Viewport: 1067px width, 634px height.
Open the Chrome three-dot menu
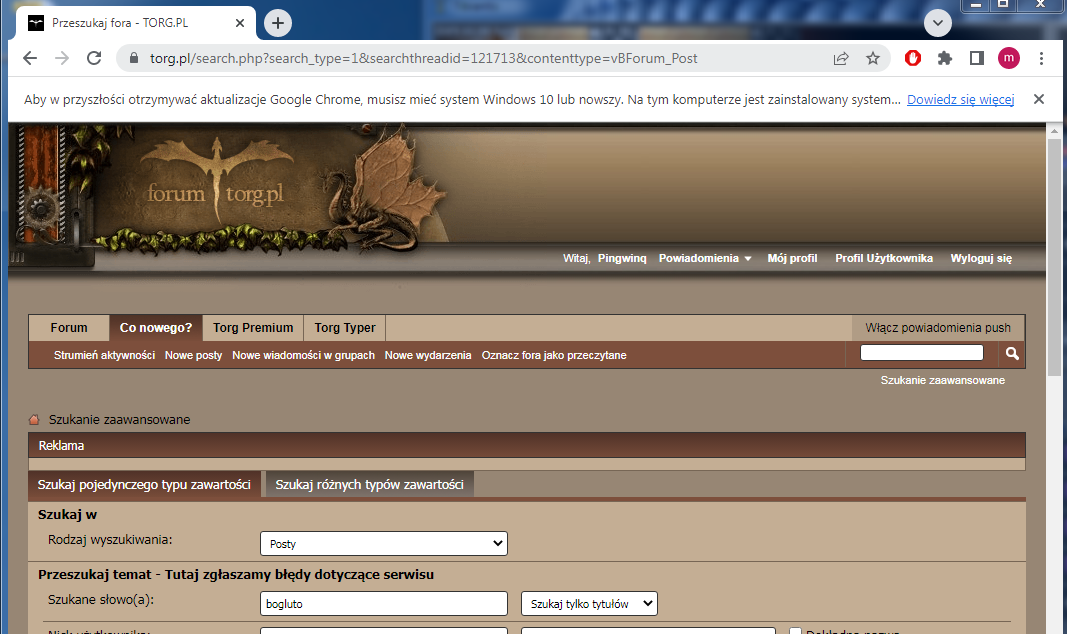pos(1041,58)
